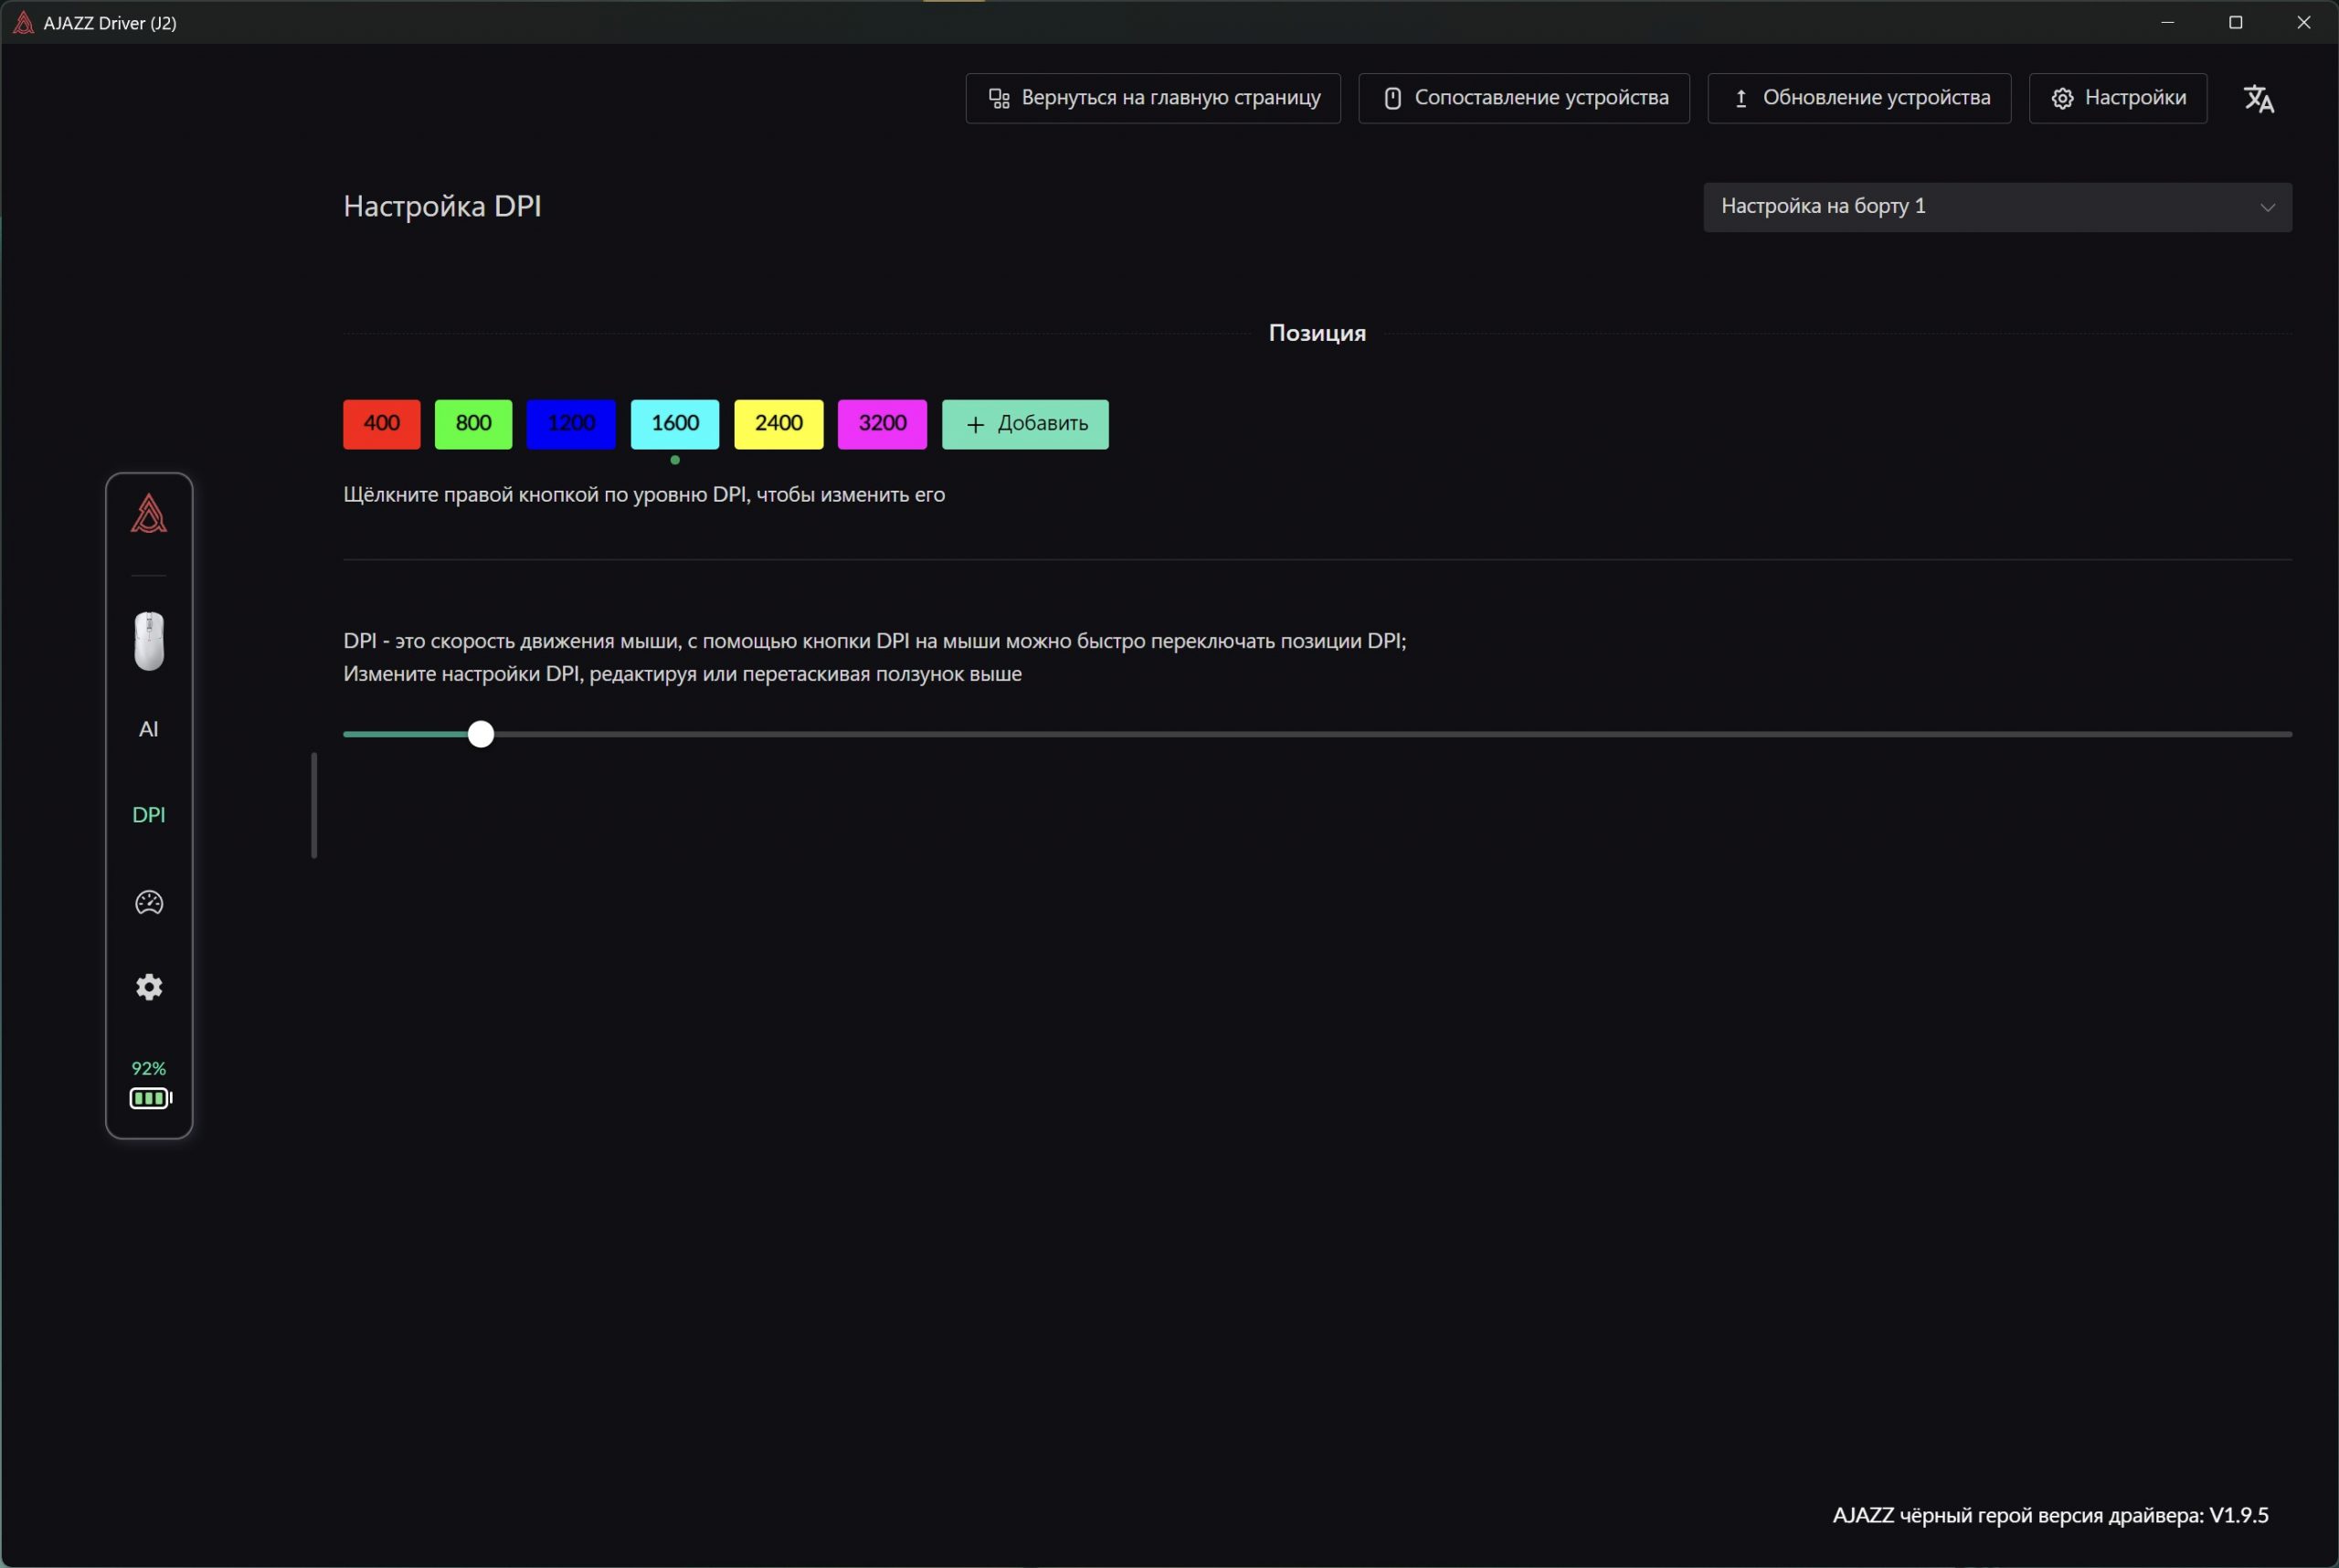Viewport: 2339px width, 1568px height.
Task: Open the performance gauge icon
Action: tap(149, 902)
